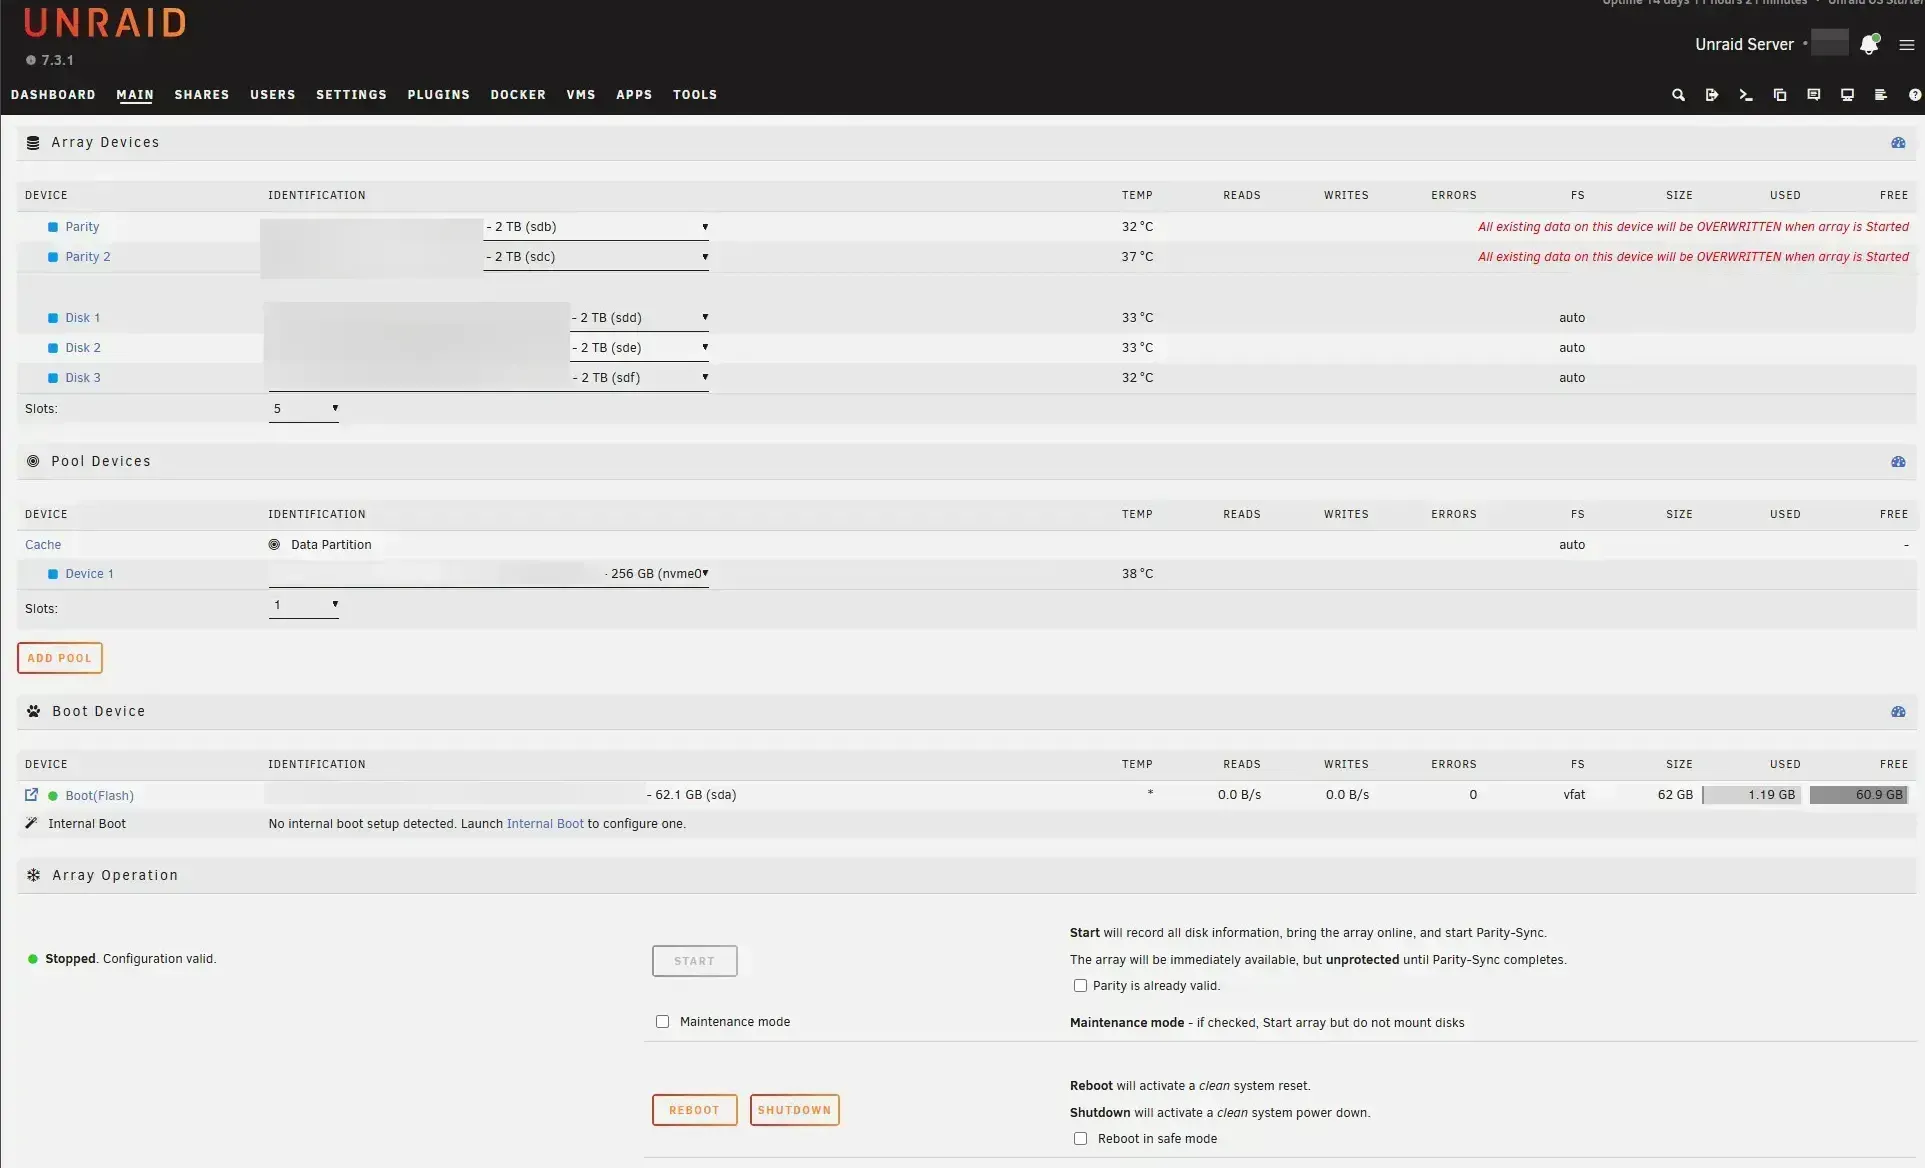This screenshot has height=1168, width=1925.
Task: Click the 7.3.1 version number
Action: pyautogui.click(x=58, y=60)
